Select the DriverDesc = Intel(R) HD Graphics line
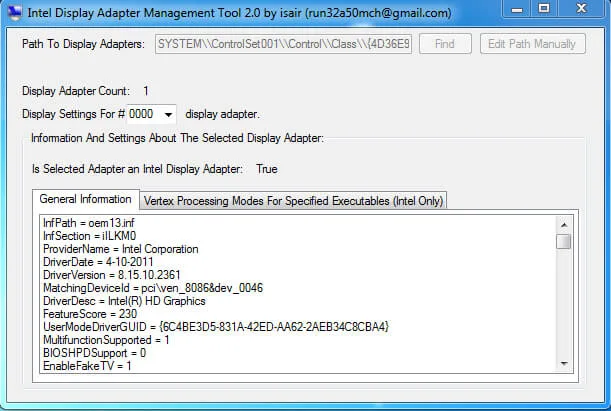 [124, 301]
